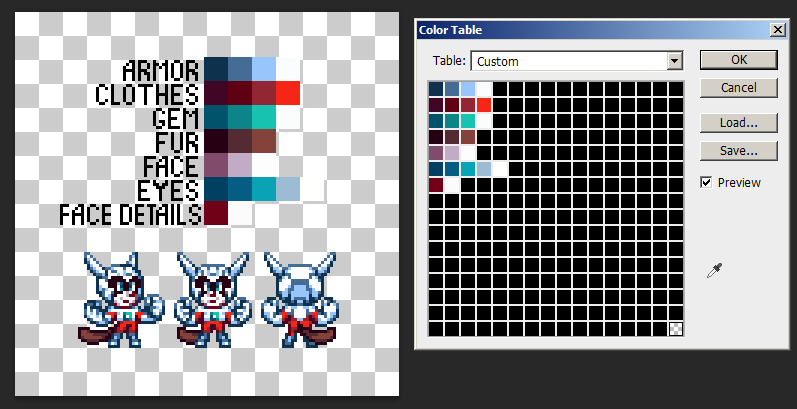The width and height of the screenshot is (797, 409).
Task: Click the middle character sprite on canvas
Action: pos(214,300)
